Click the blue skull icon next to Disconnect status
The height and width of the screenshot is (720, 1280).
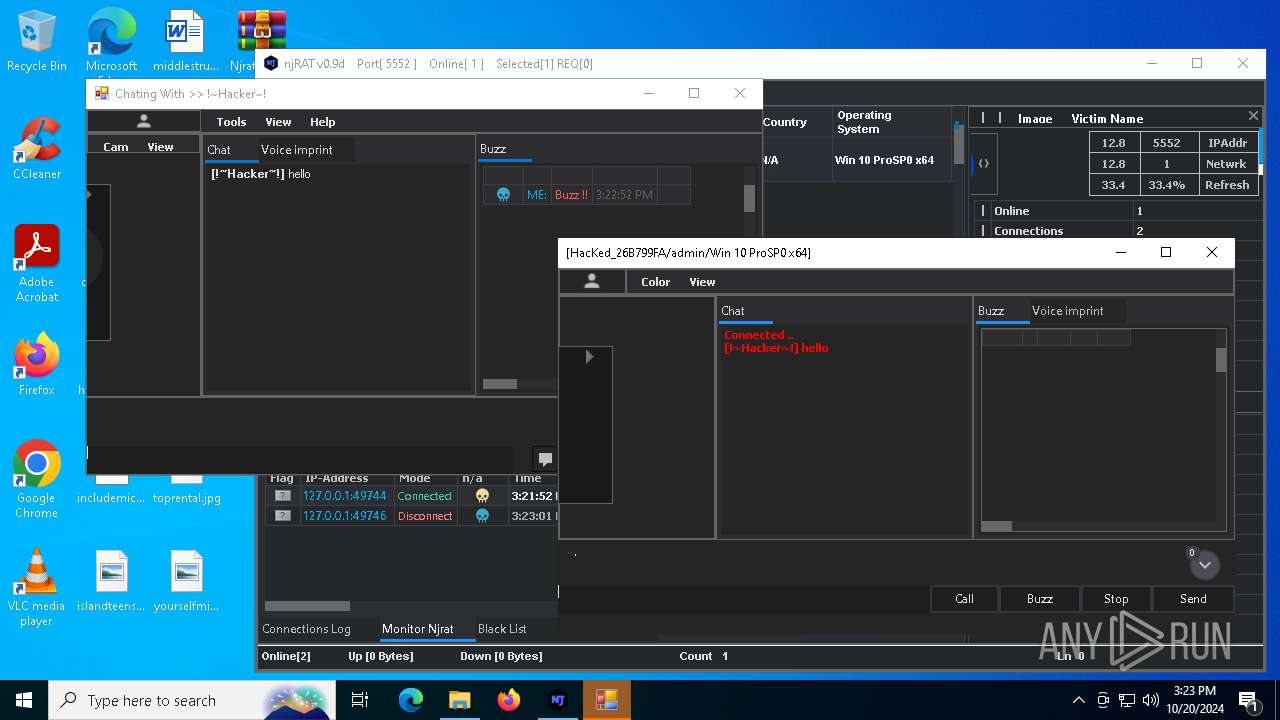click(482, 516)
